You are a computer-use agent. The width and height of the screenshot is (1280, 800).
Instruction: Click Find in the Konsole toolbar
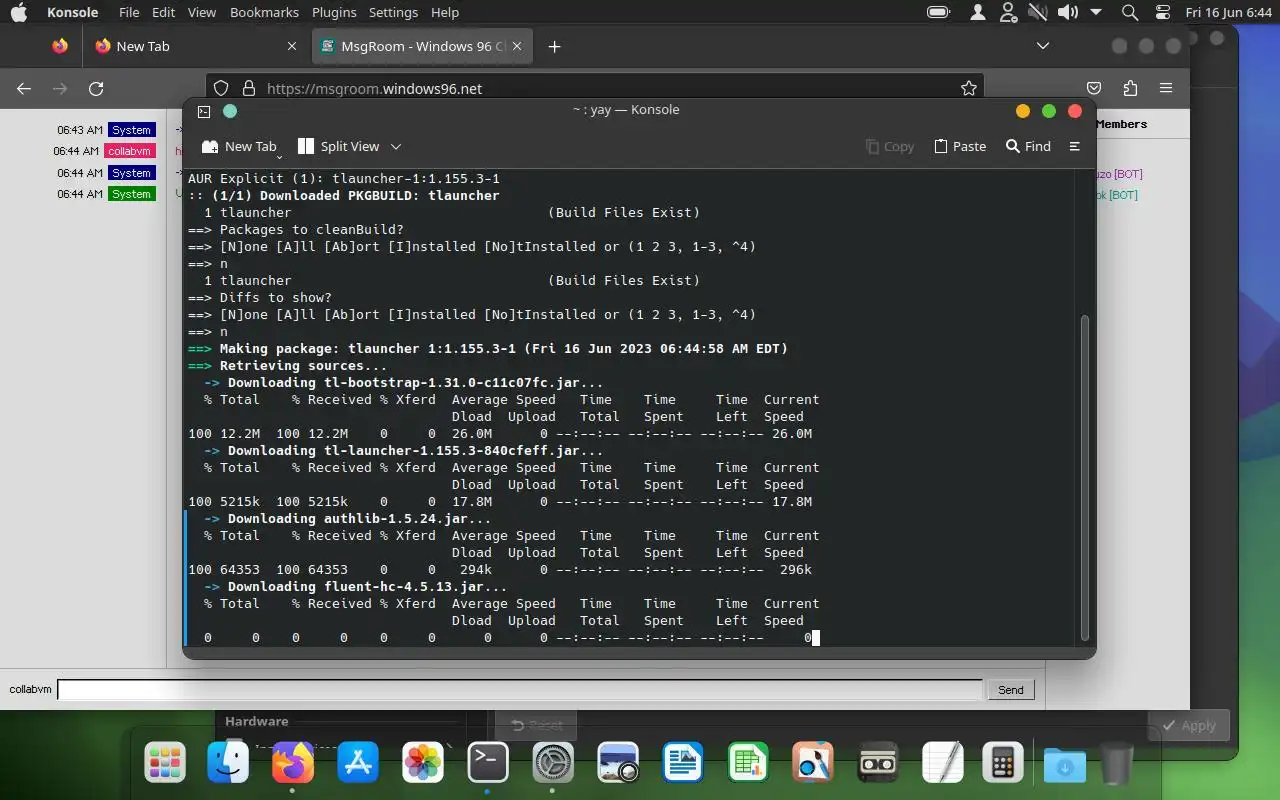pyautogui.click(x=1028, y=146)
